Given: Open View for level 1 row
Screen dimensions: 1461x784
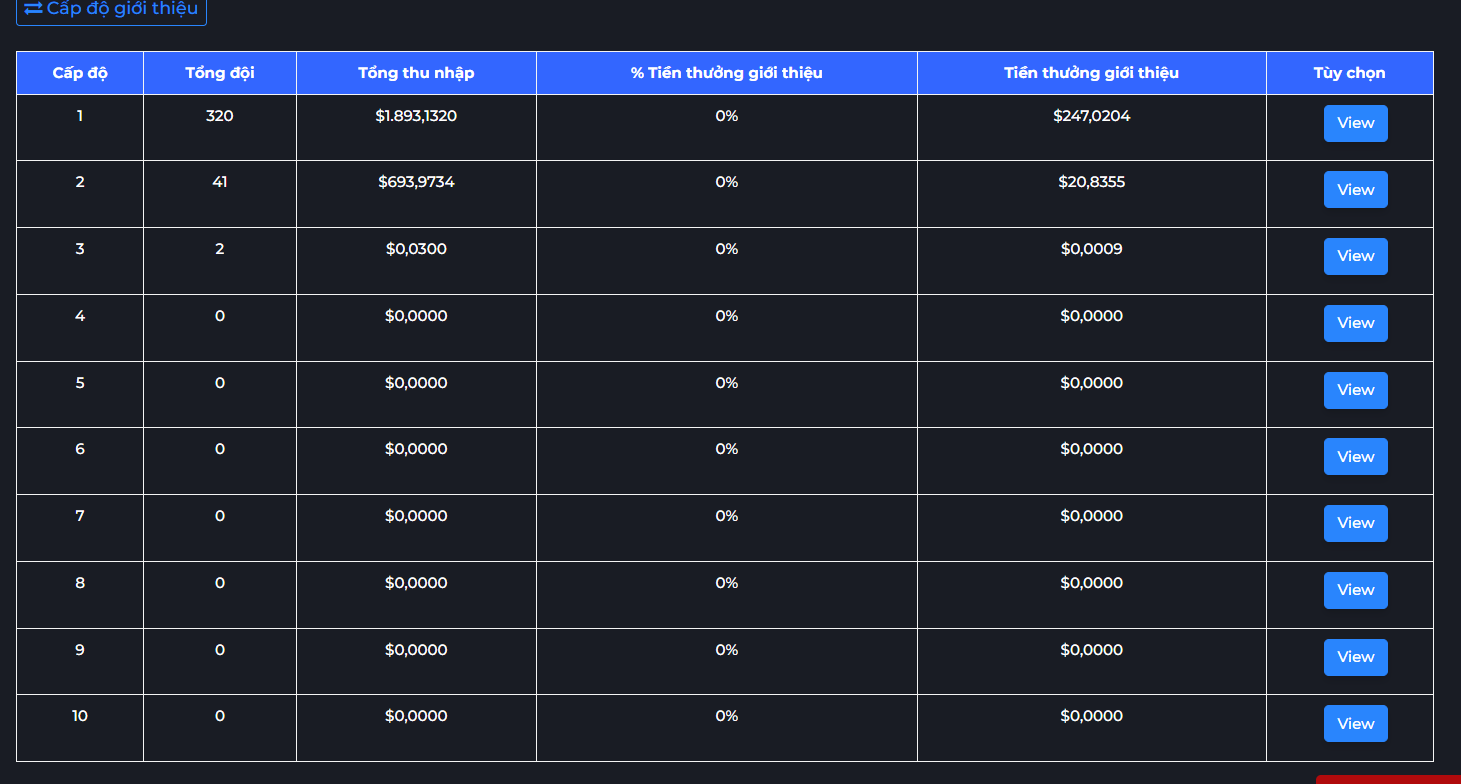Looking at the screenshot, I should point(1355,123).
